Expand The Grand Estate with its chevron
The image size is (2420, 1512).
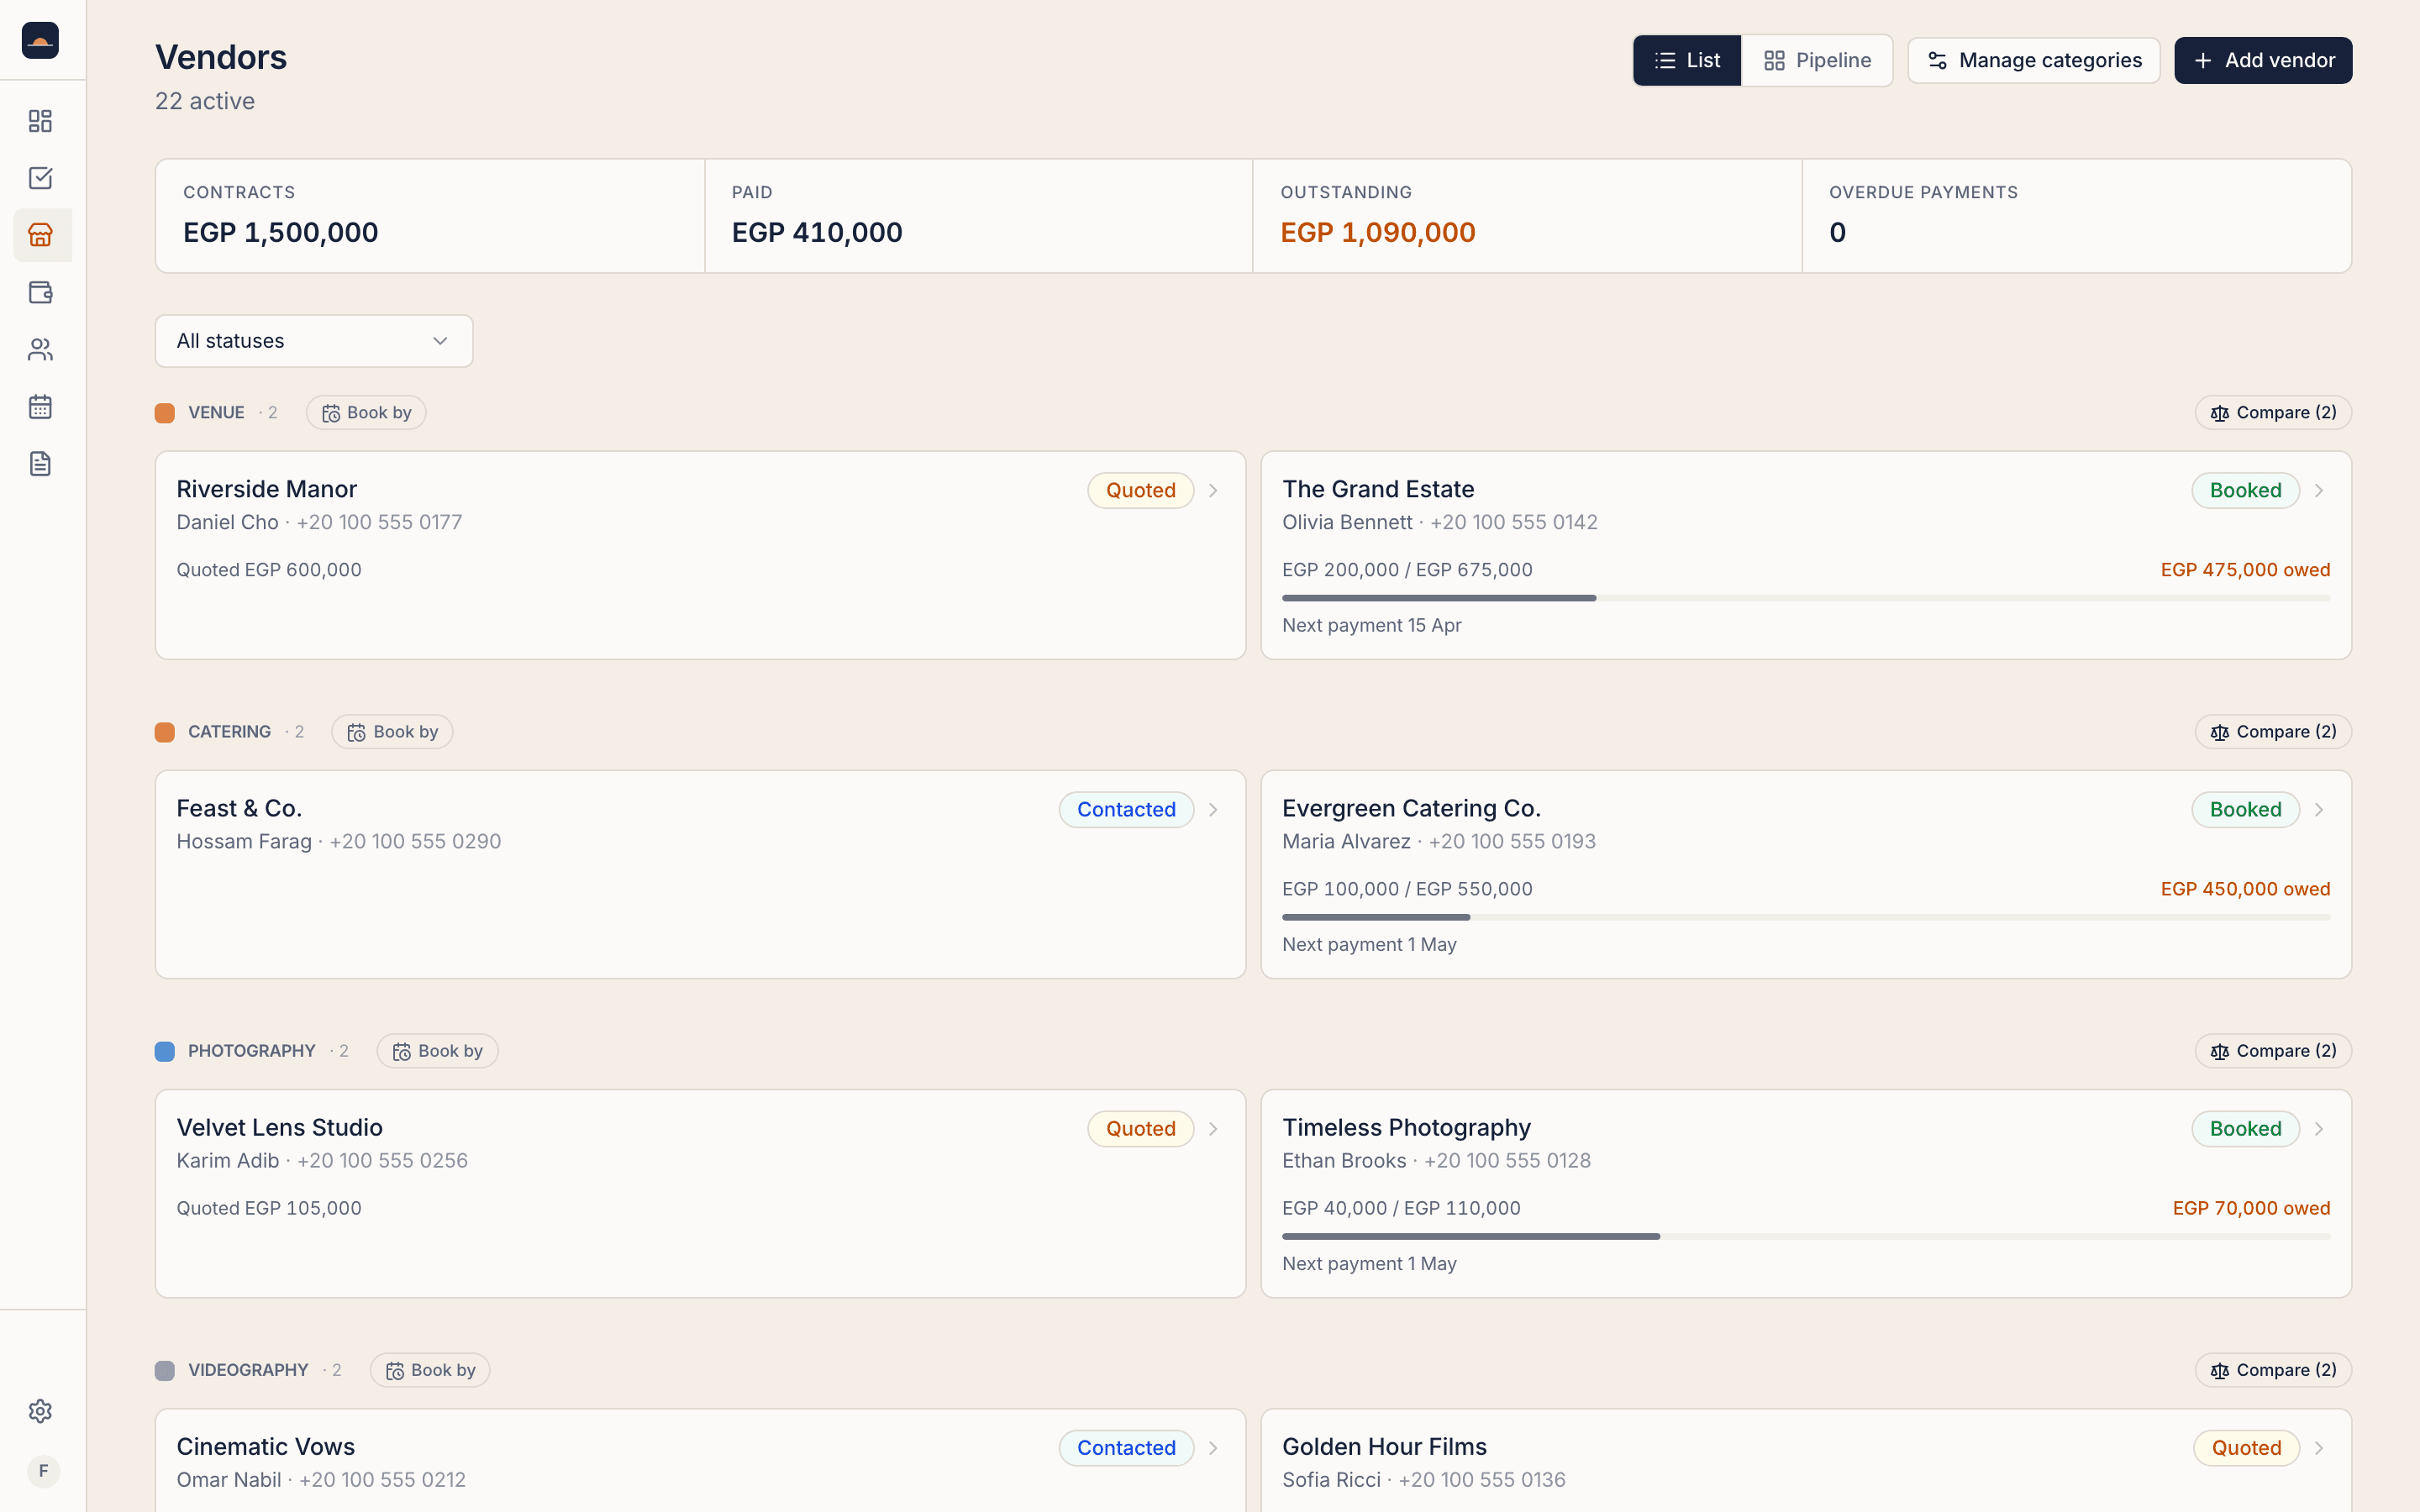2319,490
